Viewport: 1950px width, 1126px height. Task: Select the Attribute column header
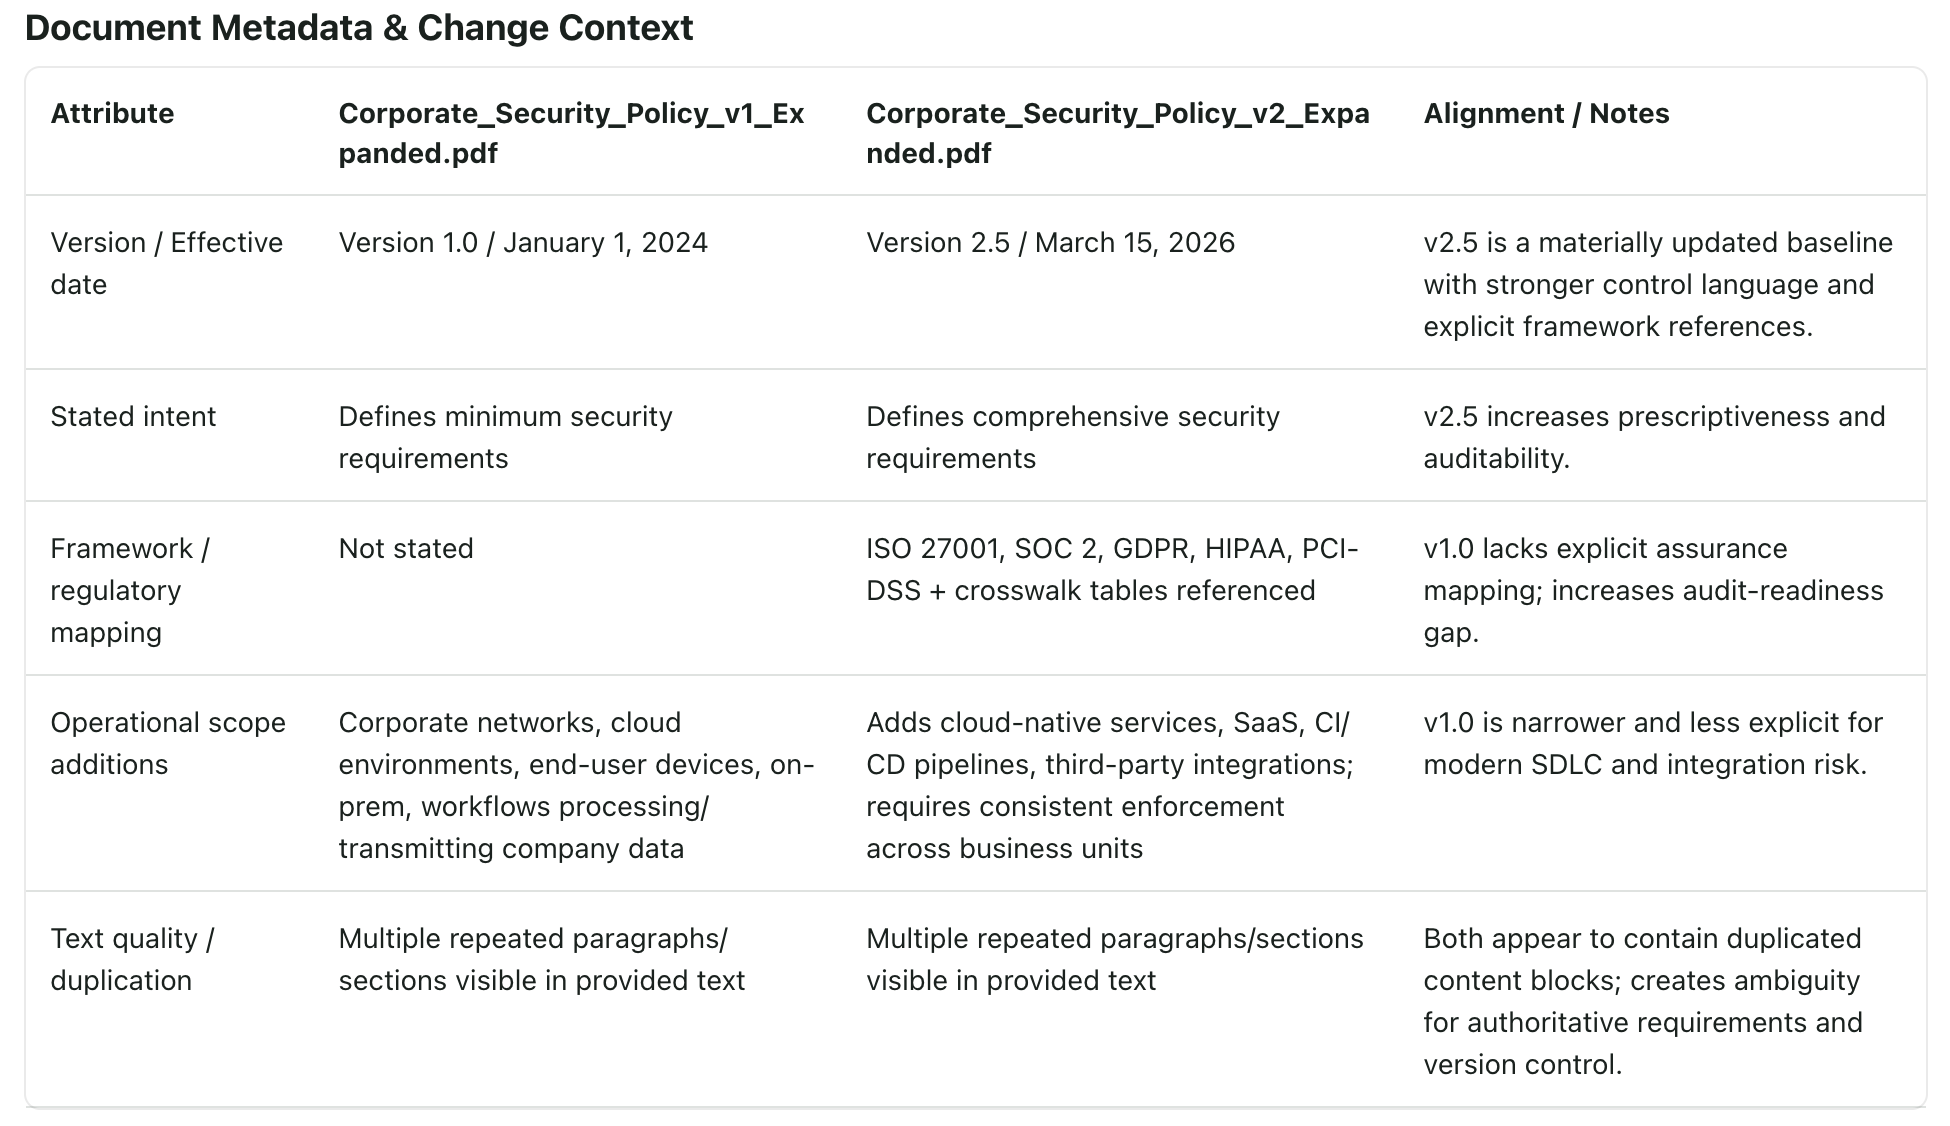112,113
